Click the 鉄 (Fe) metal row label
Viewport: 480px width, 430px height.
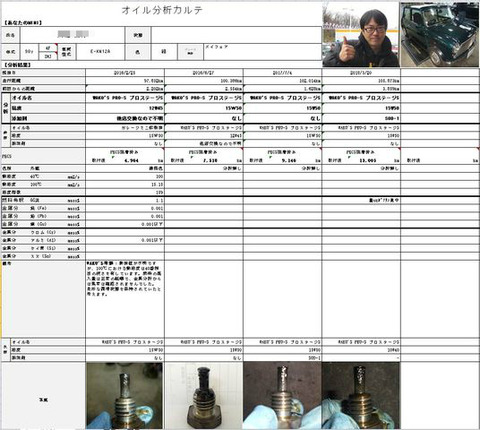pyautogui.click(x=38, y=208)
